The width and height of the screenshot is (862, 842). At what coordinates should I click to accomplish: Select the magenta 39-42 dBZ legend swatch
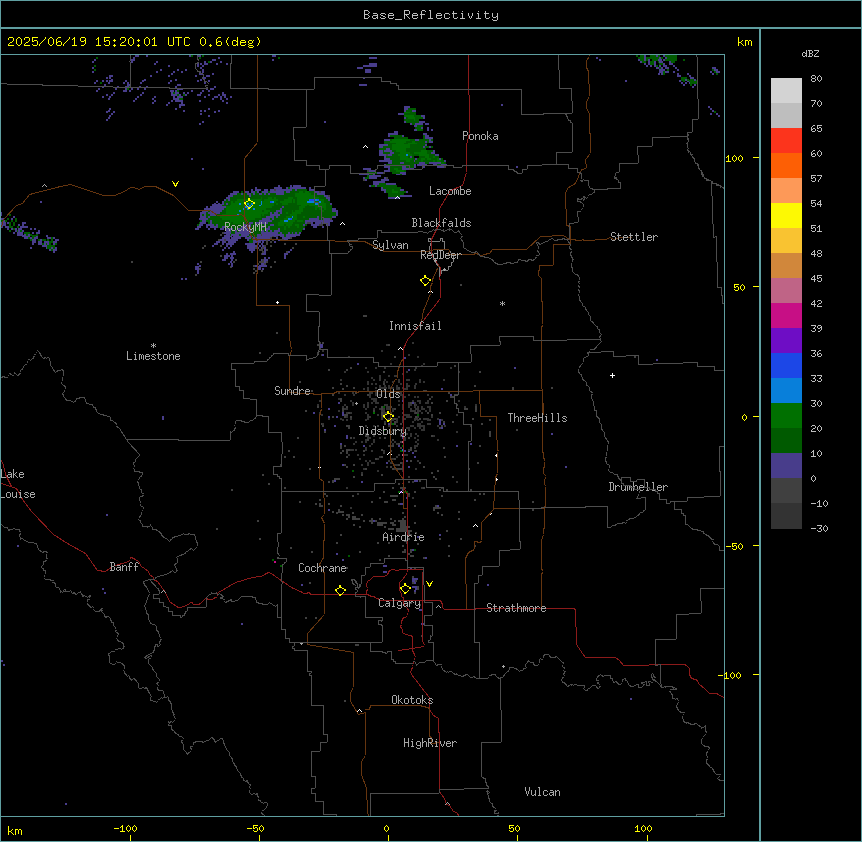point(786,315)
